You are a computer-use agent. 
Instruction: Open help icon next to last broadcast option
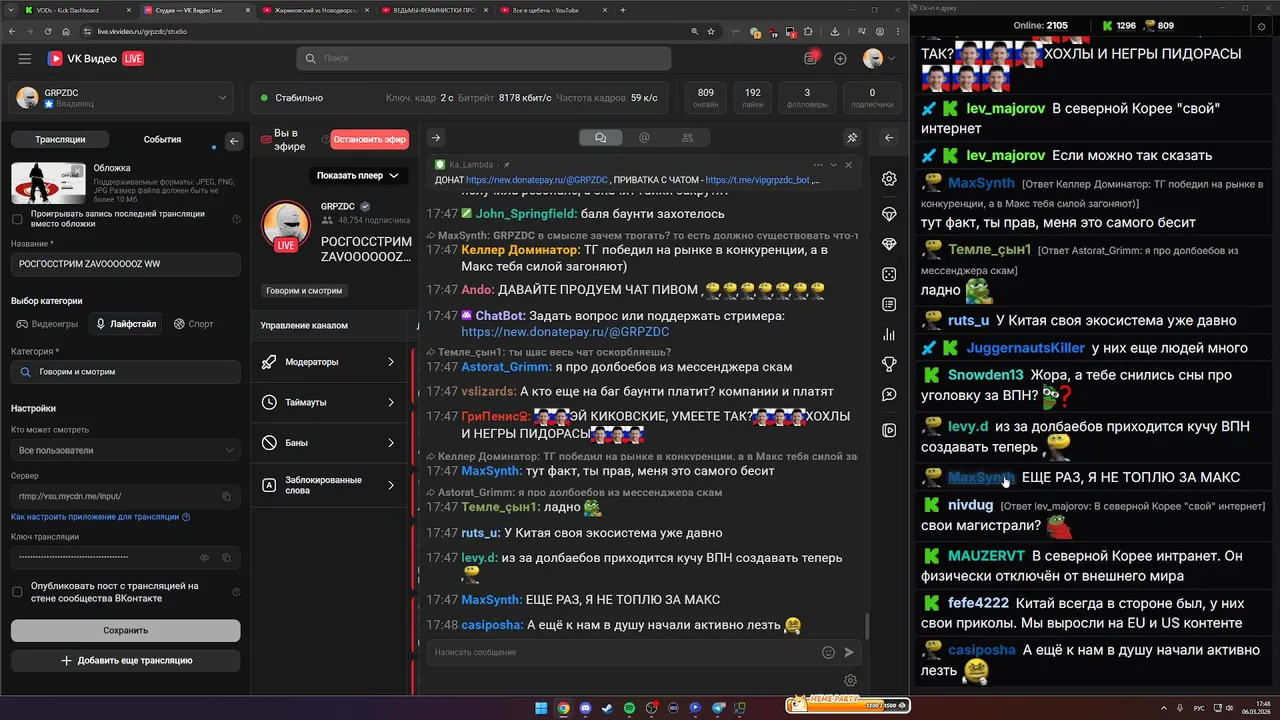(x=236, y=219)
